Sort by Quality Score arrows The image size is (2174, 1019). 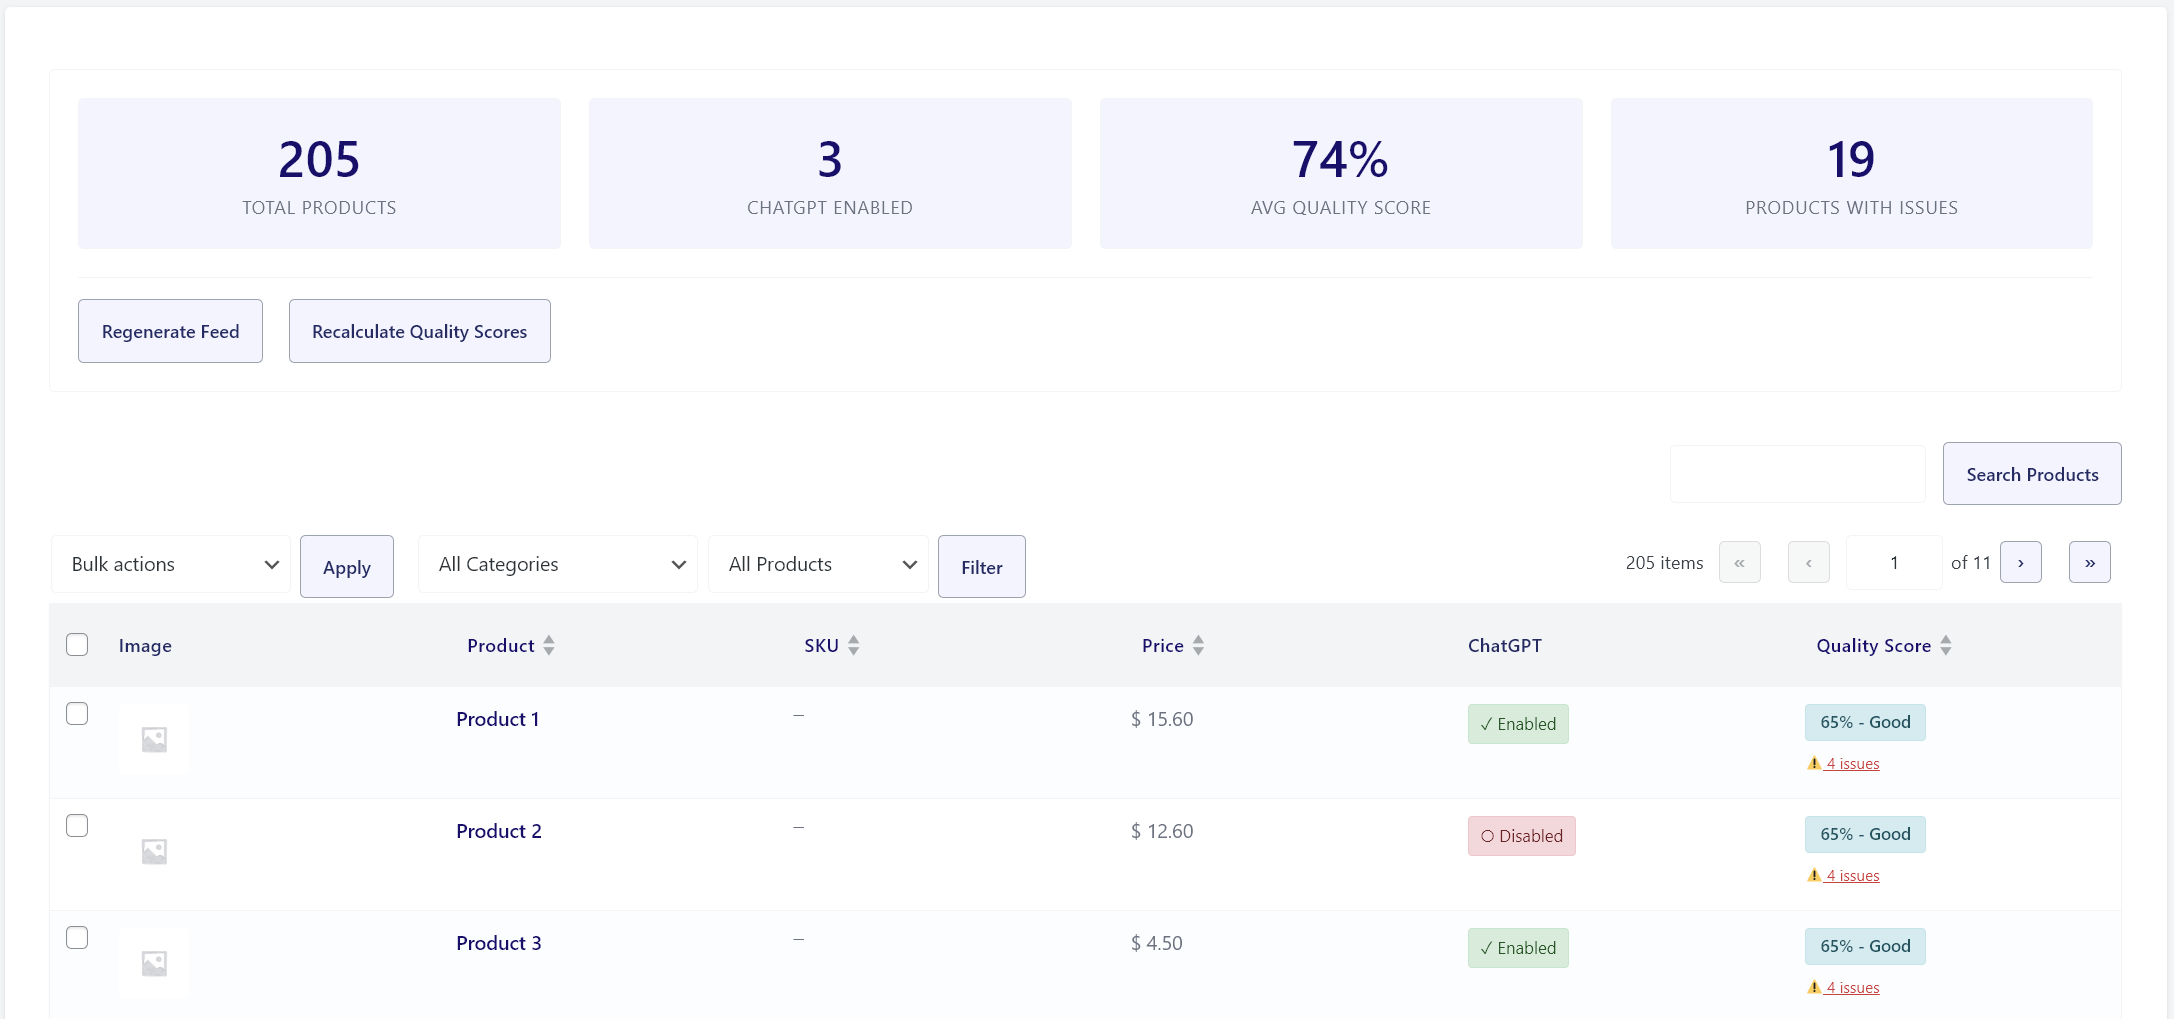tap(1945, 646)
